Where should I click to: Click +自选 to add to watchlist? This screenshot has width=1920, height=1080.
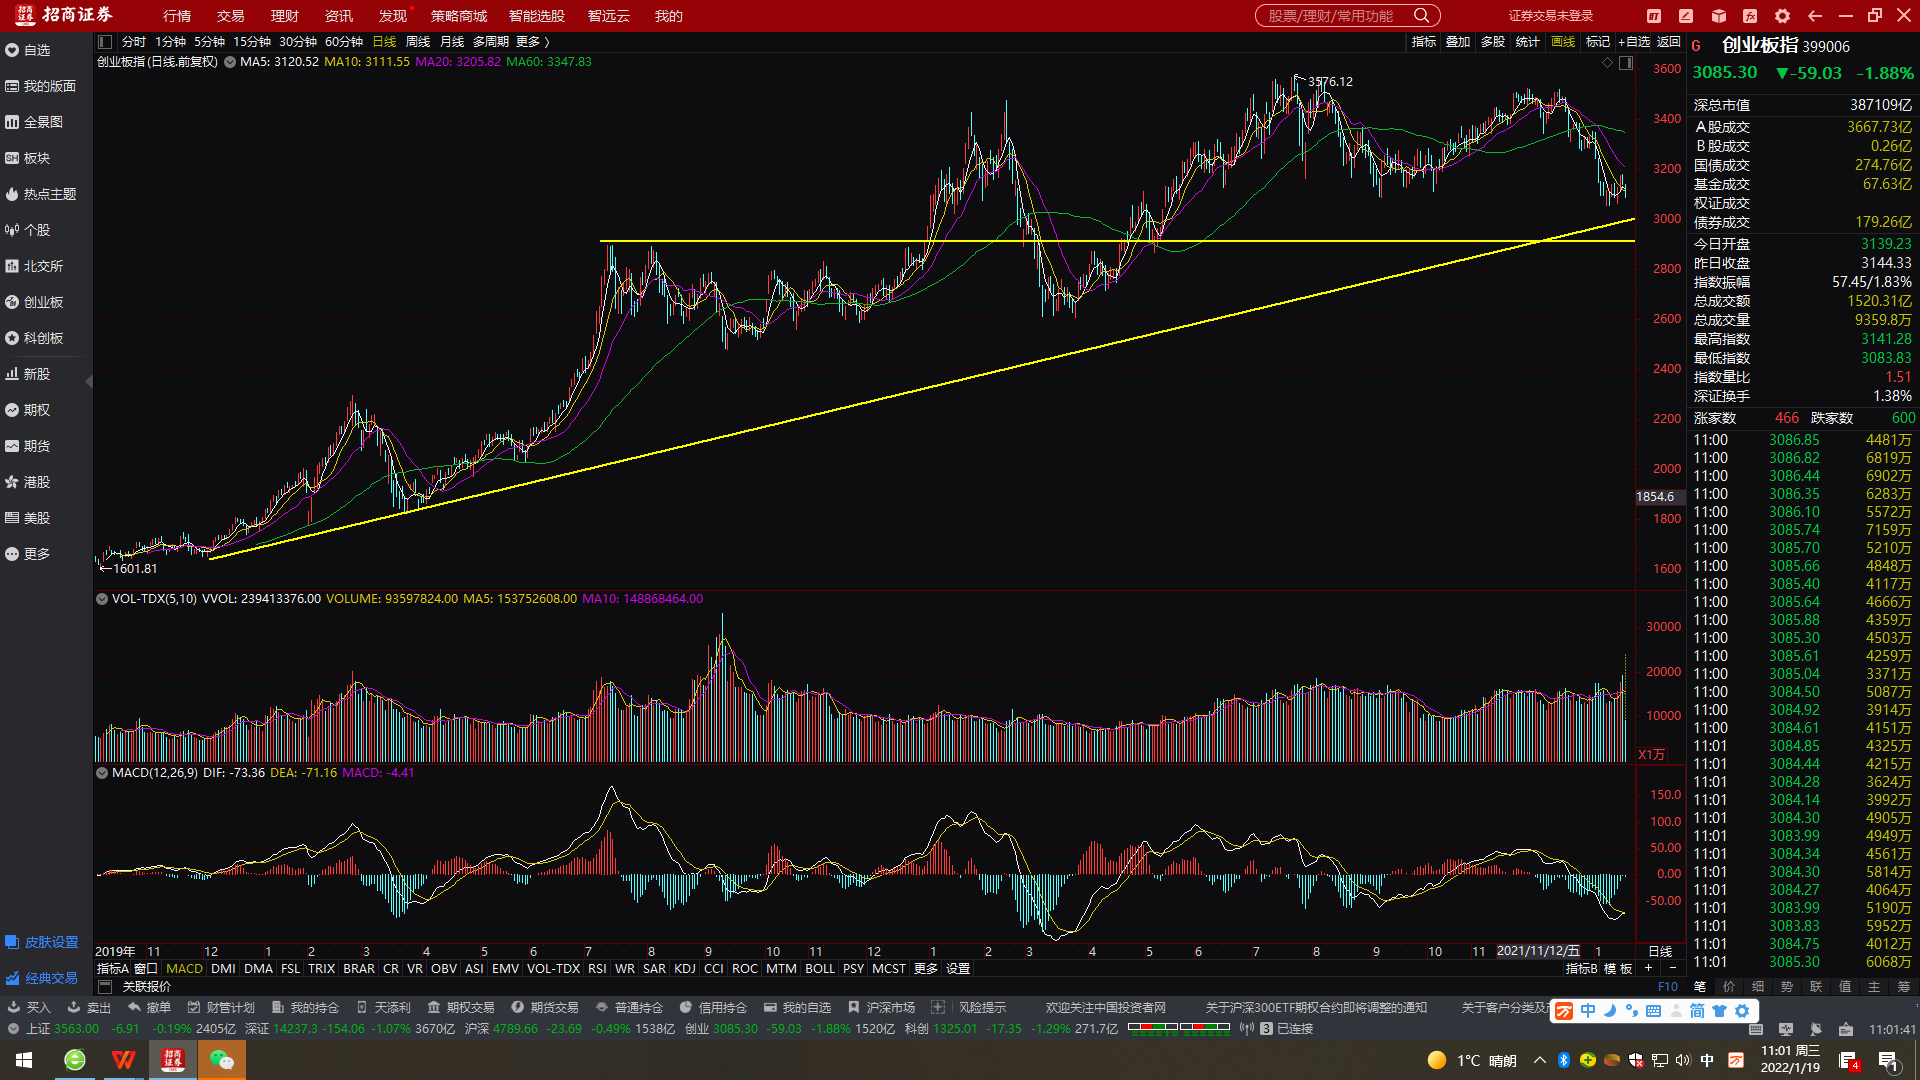1633,42
